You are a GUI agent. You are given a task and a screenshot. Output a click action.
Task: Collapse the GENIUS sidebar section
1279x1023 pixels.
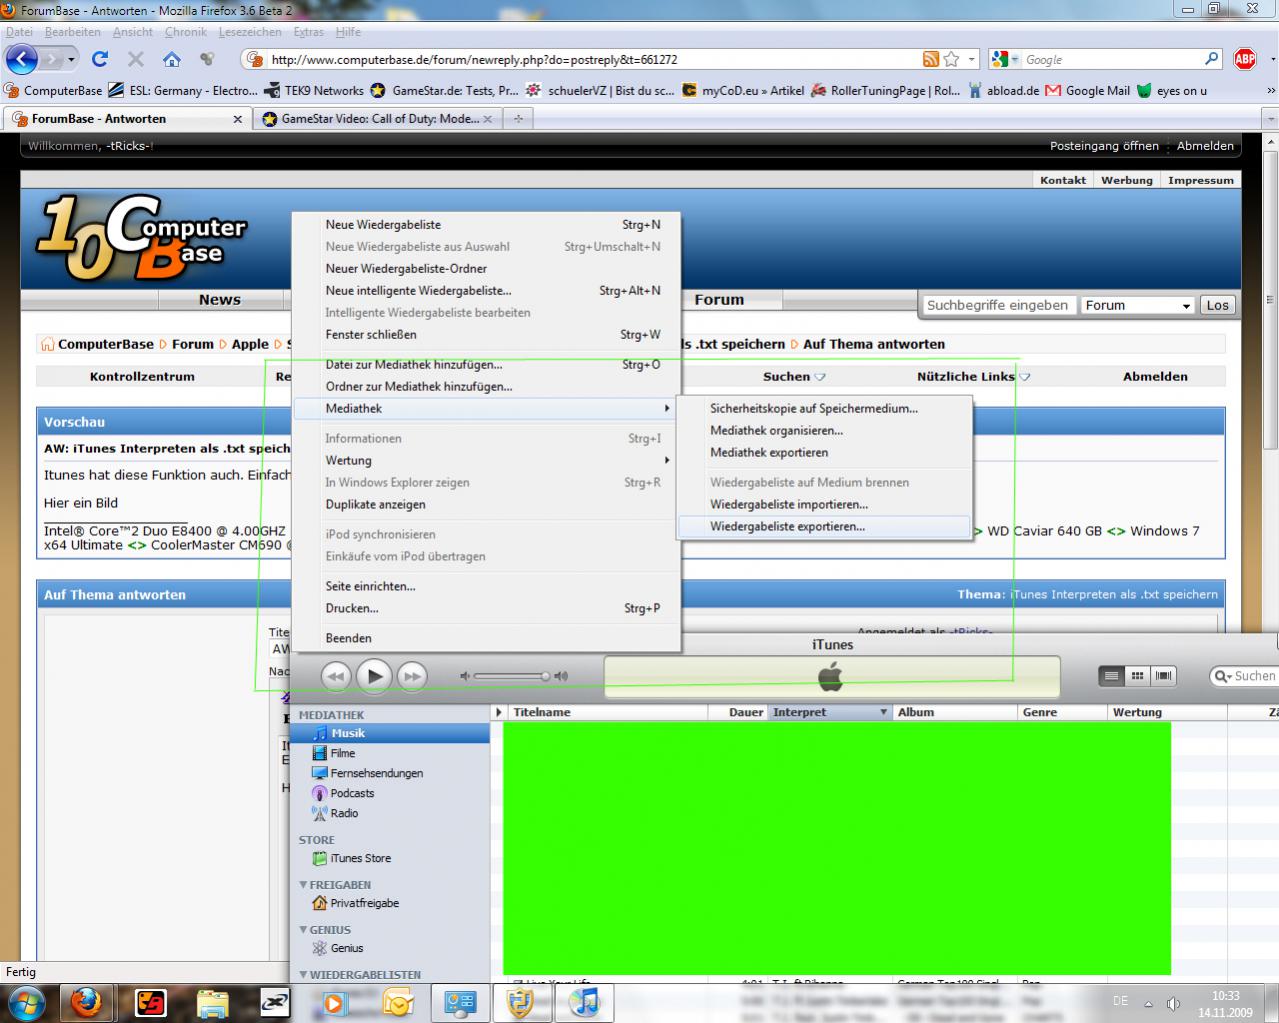click(x=303, y=930)
